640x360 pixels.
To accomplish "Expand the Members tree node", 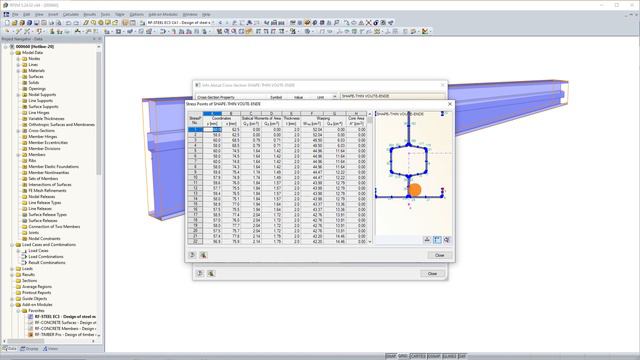I will click(18, 155).
